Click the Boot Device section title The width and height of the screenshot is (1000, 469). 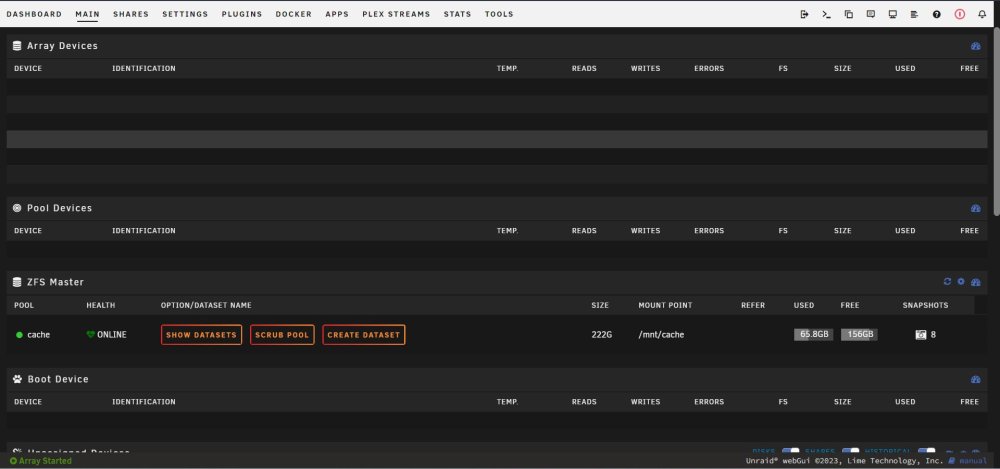tap(58, 379)
